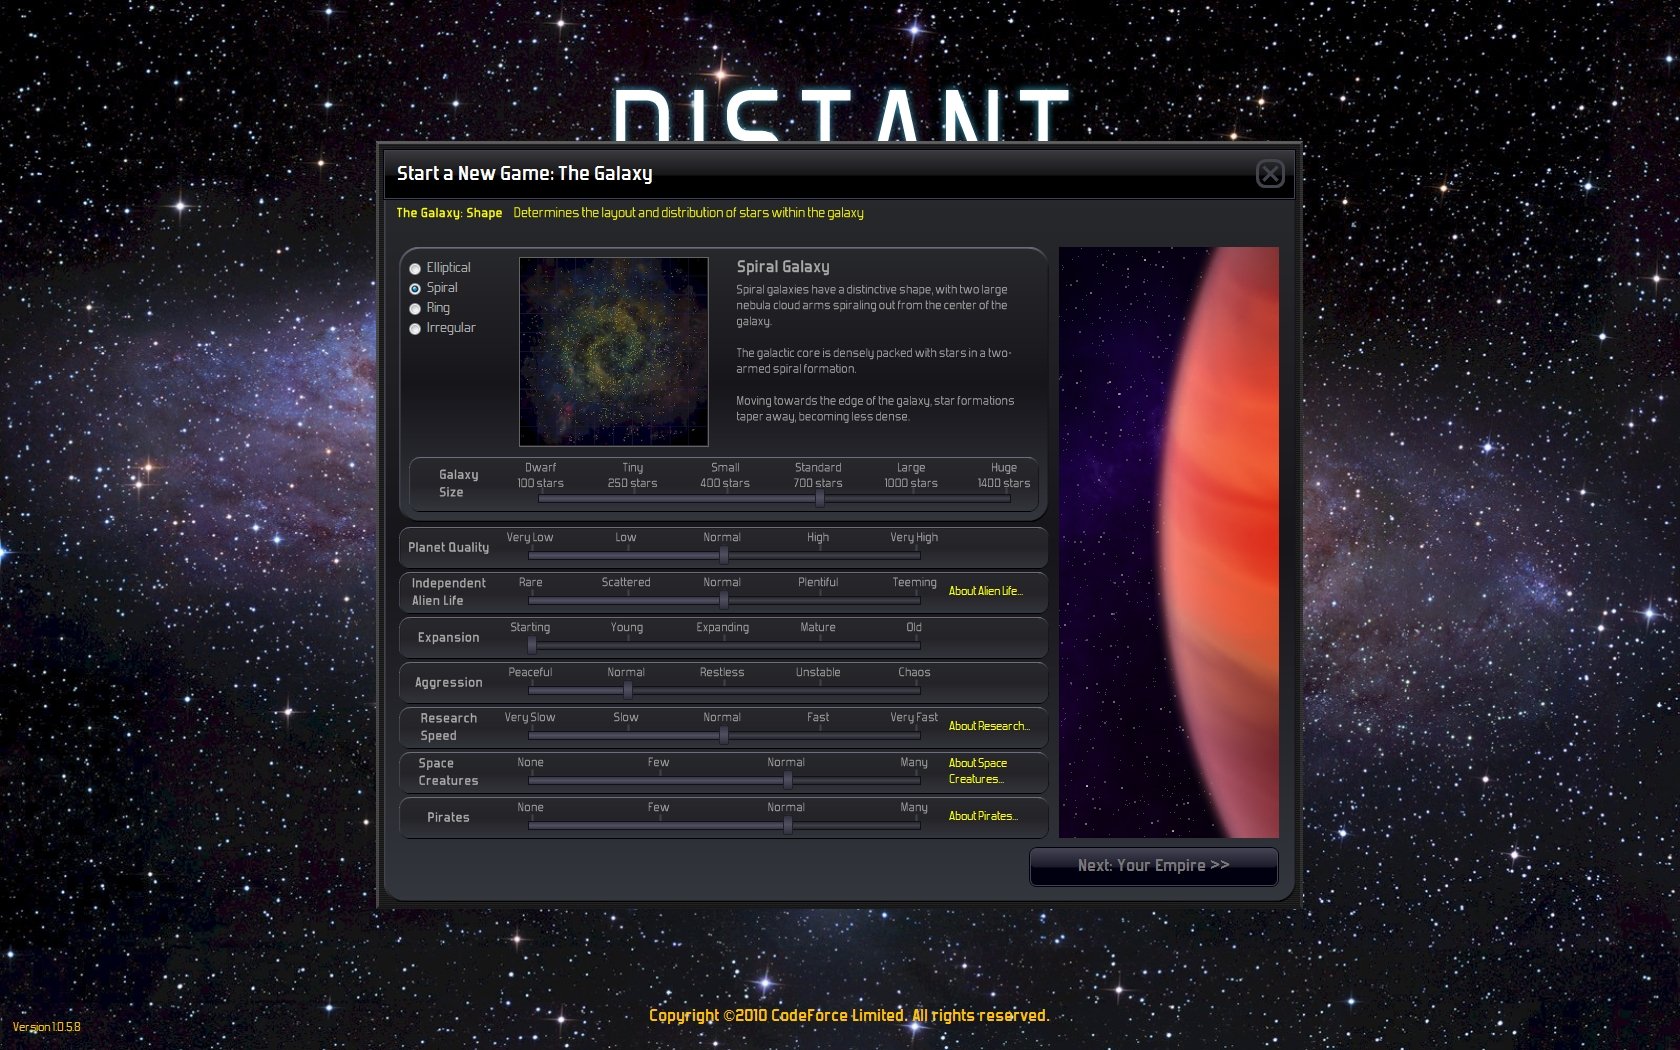1680x1050 pixels.
Task: Click the Expansion slider handle
Action: click(531, 645)
